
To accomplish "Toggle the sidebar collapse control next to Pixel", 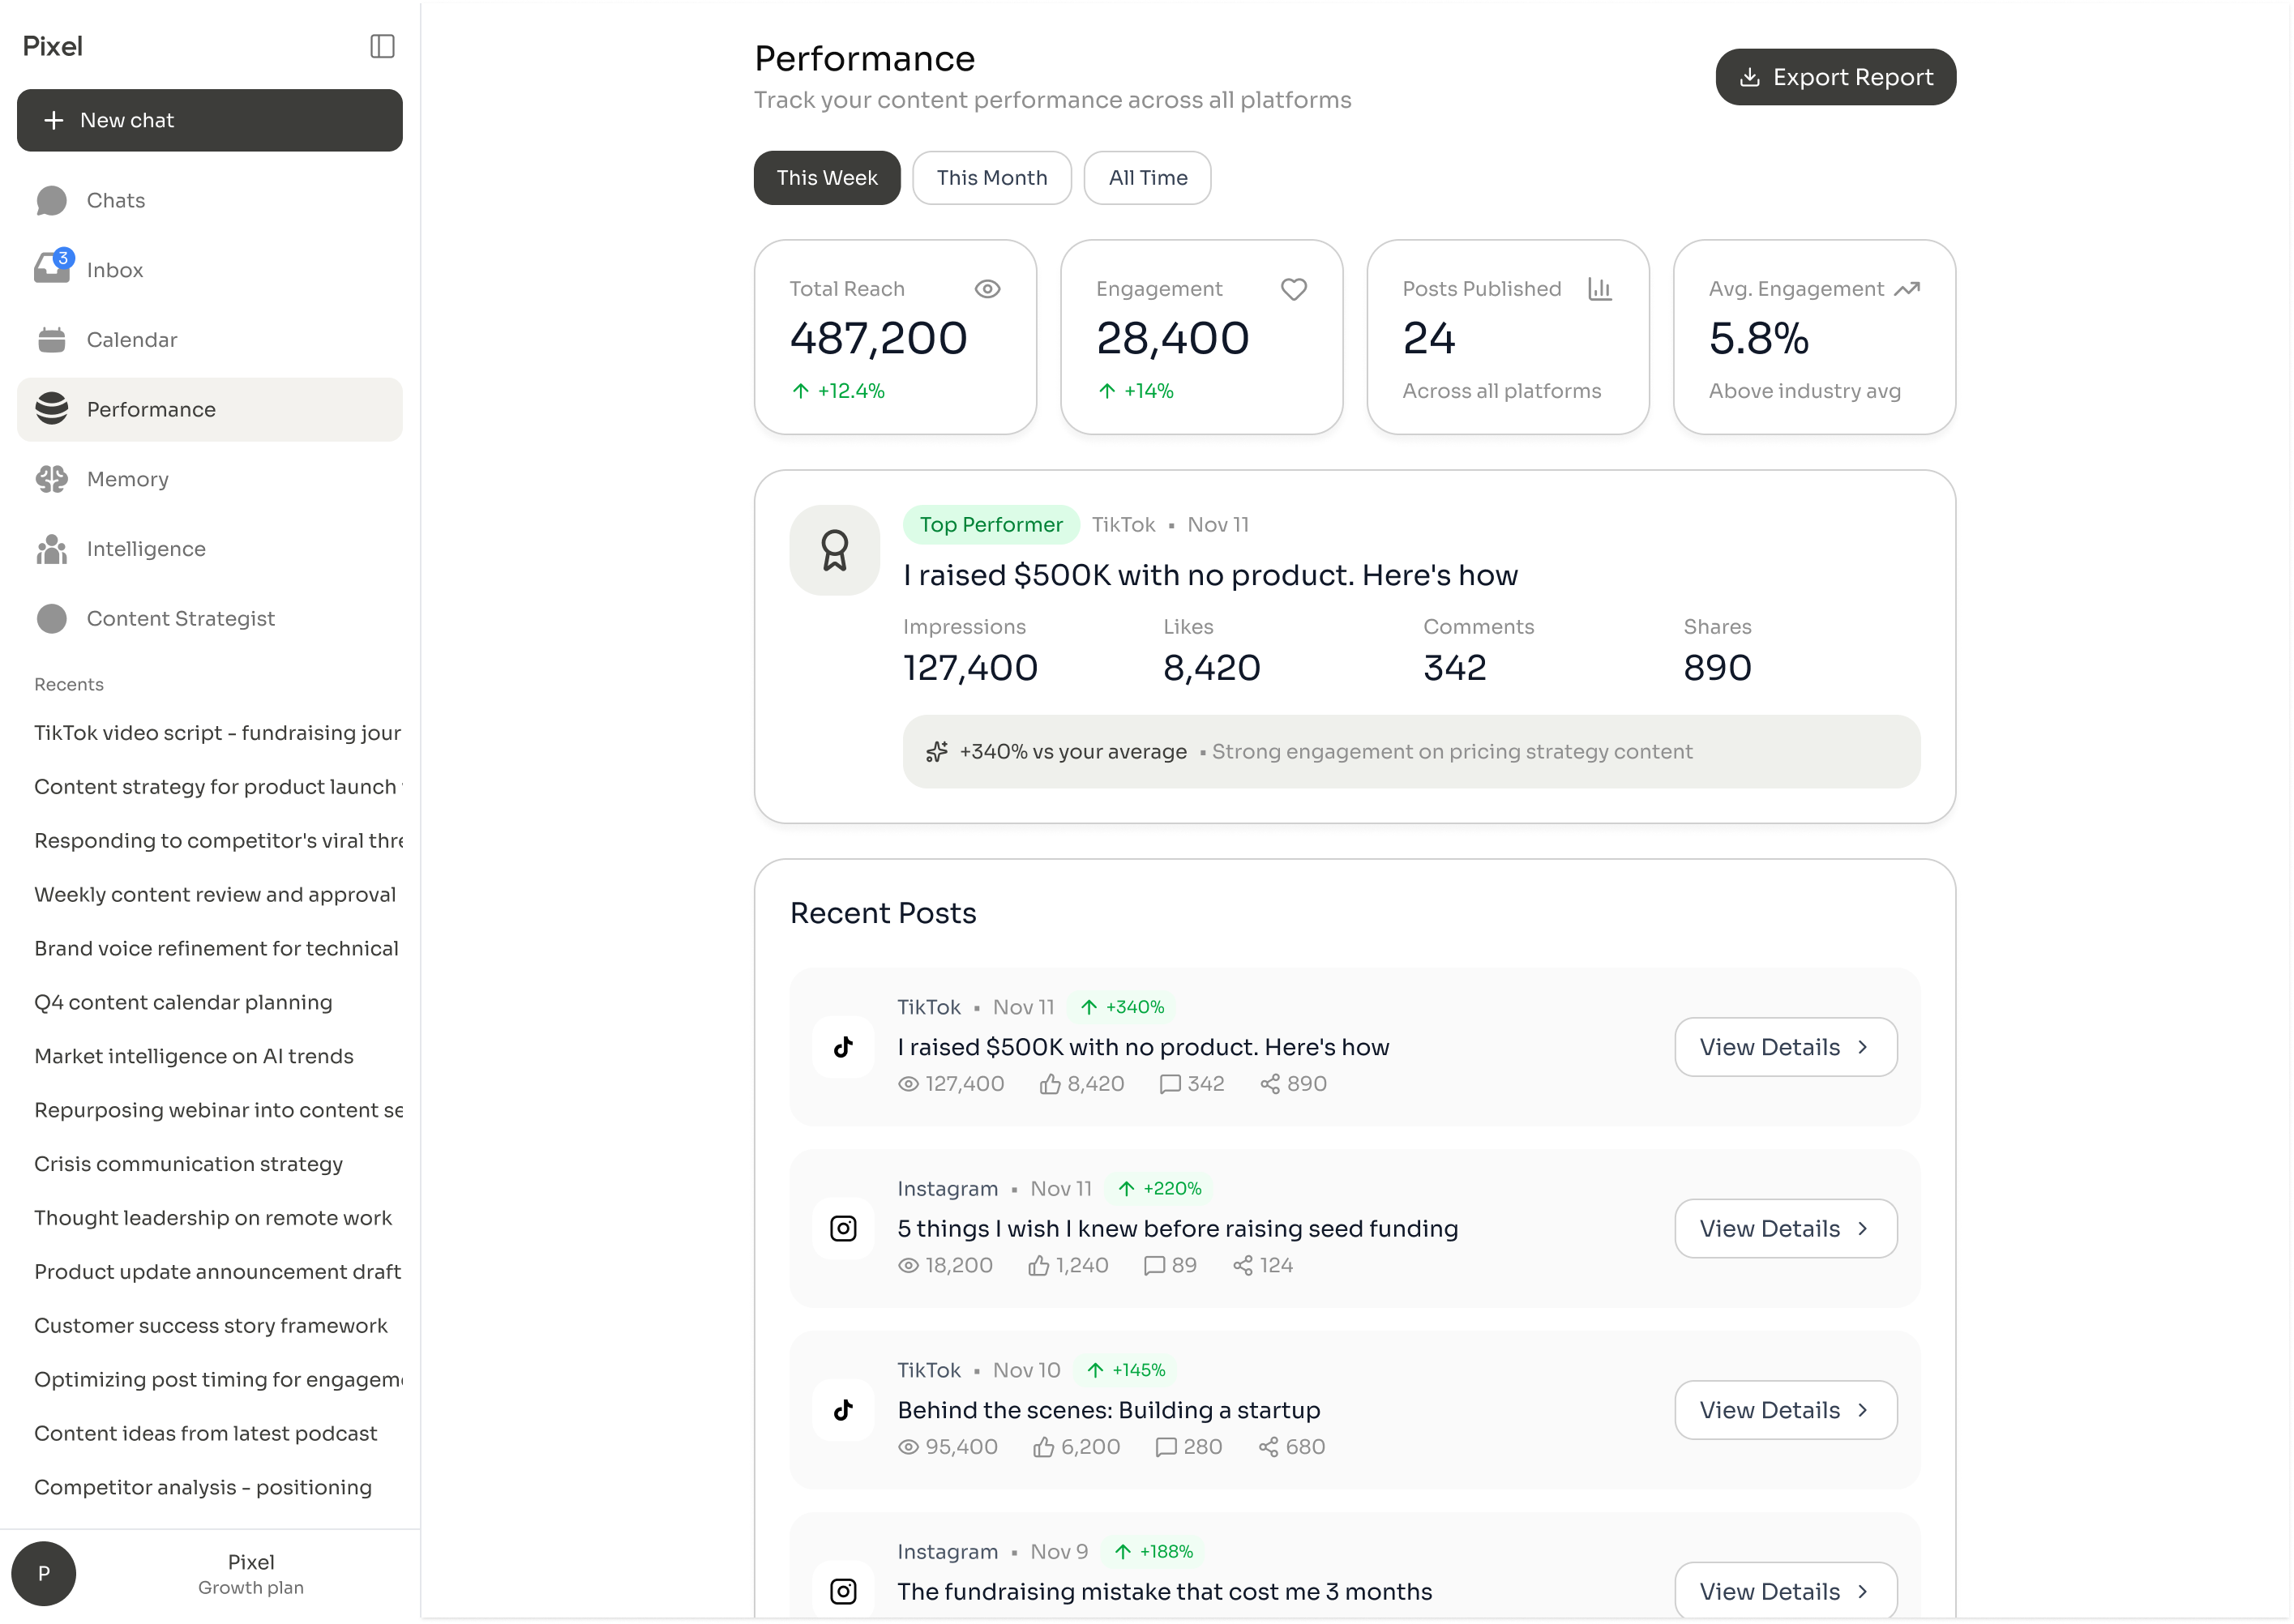I will (x=383, y=45).
